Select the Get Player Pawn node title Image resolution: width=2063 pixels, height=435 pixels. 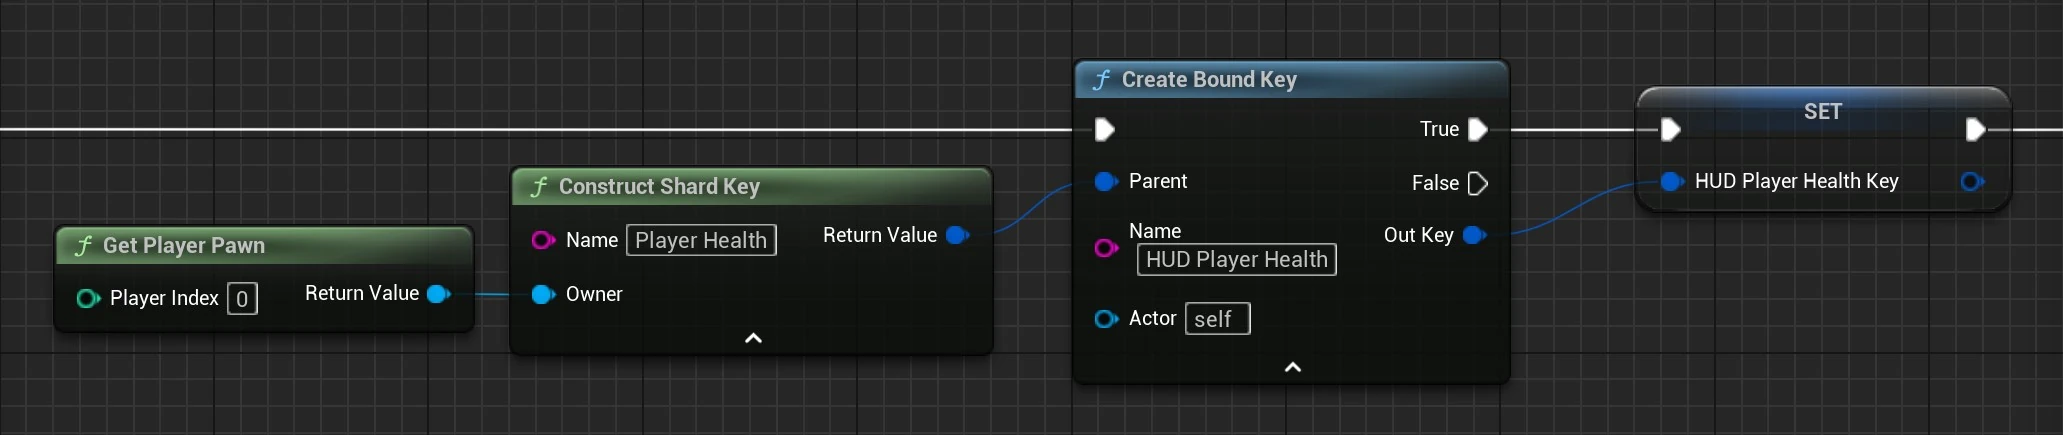[184, 246]
